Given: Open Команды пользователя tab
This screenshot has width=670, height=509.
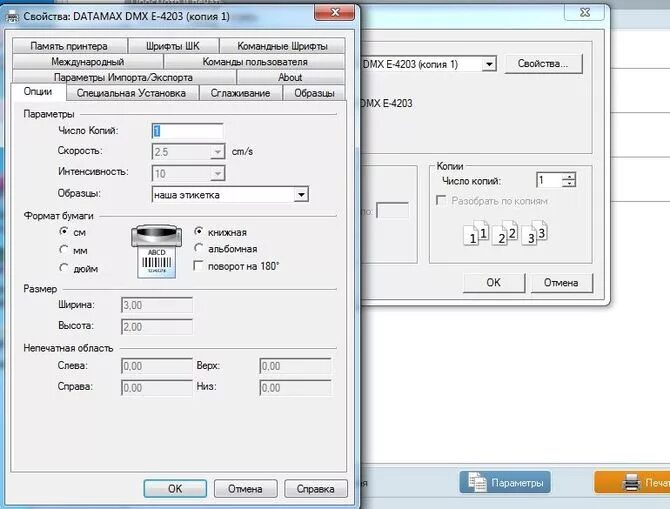Looking at the screenshot, I should pyautogui.click(x=255, y=62).
